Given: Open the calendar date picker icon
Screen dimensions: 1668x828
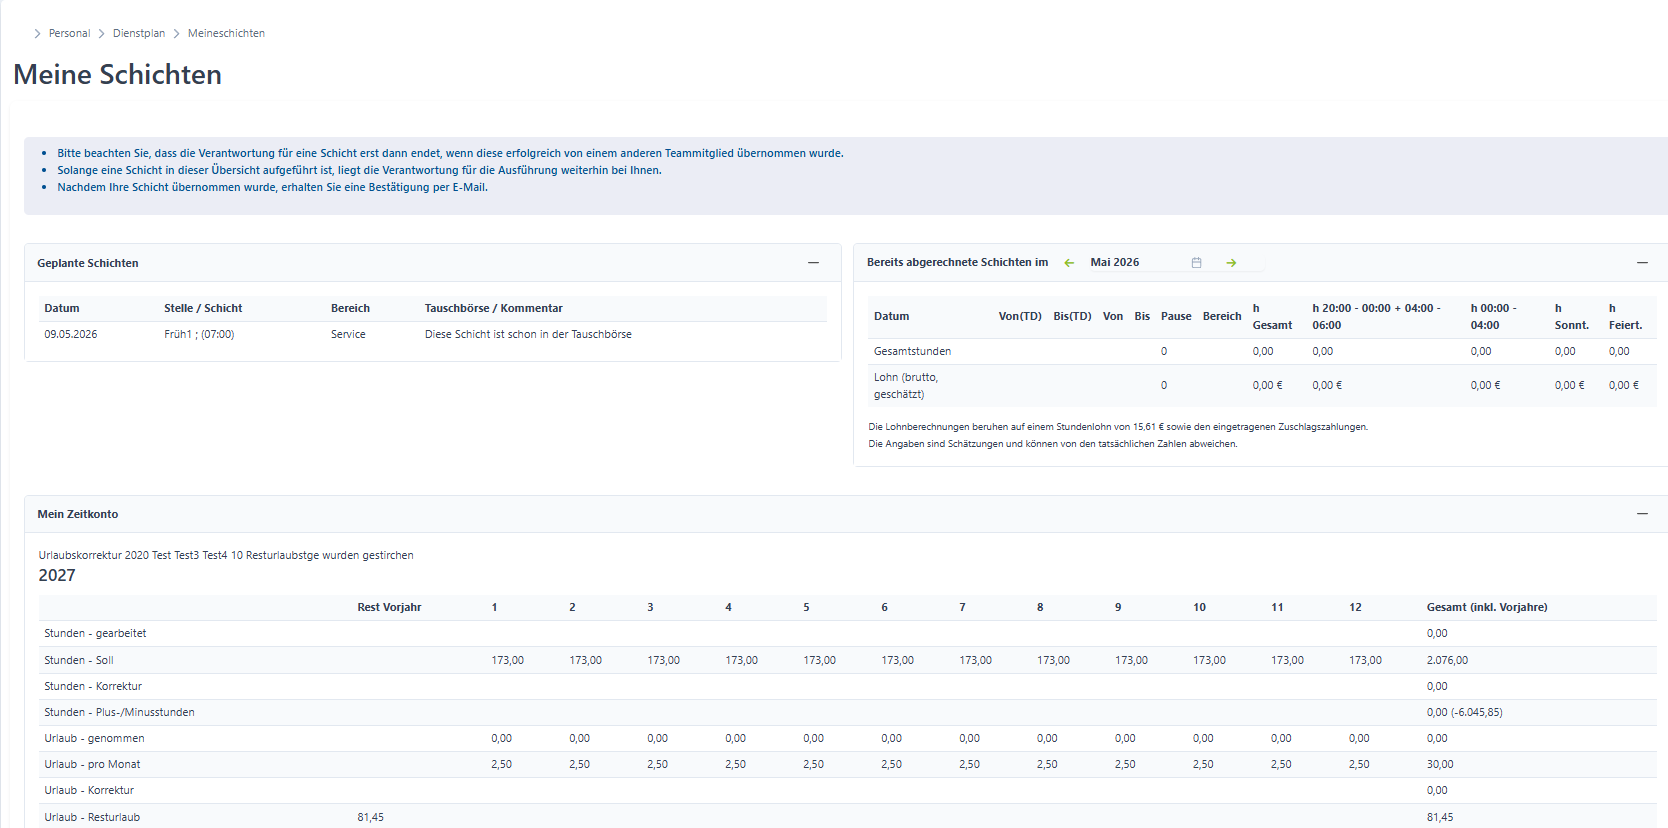Looking at the screenshot, I should click(x=1196, y=263).
